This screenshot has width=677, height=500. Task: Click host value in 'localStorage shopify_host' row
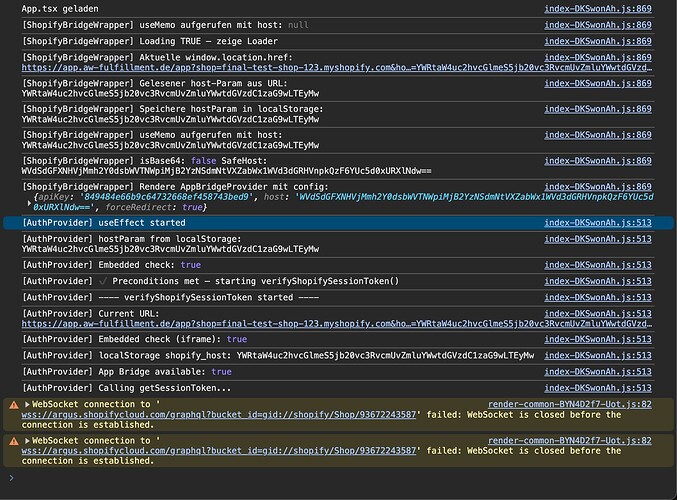[x=385, y=356]
